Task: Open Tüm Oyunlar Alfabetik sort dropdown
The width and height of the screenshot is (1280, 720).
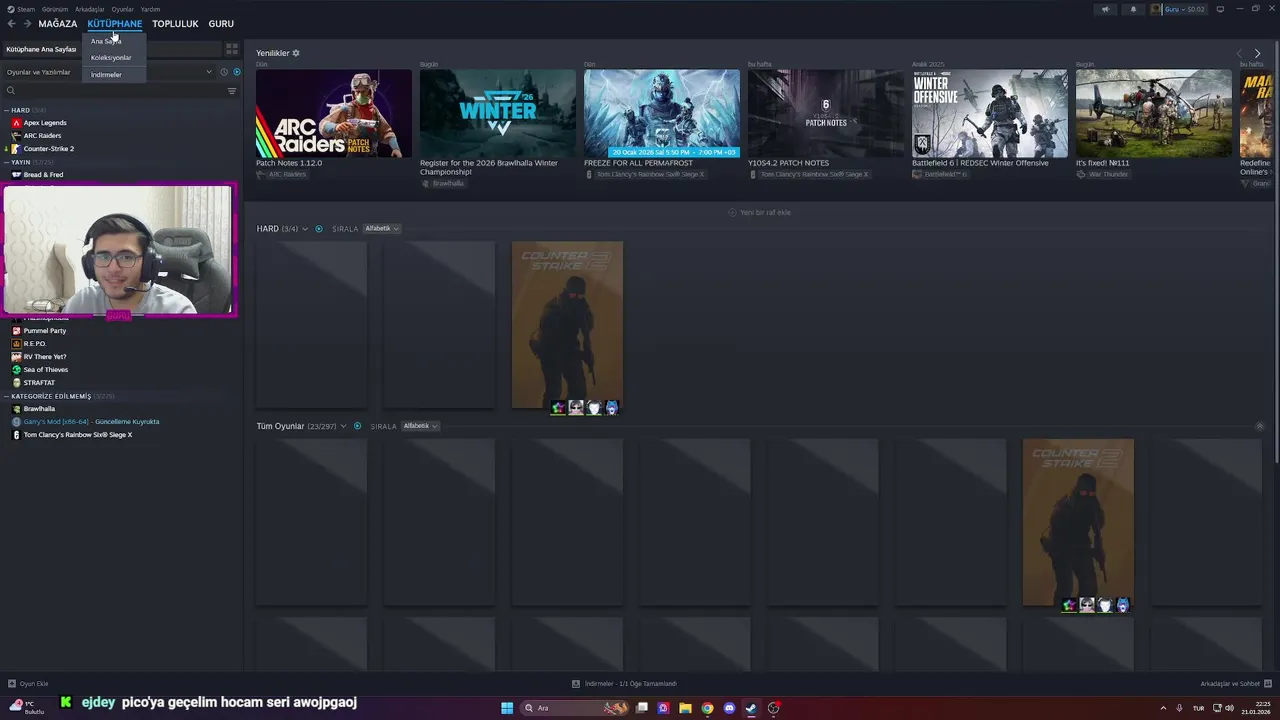Action: coord(420,426)
